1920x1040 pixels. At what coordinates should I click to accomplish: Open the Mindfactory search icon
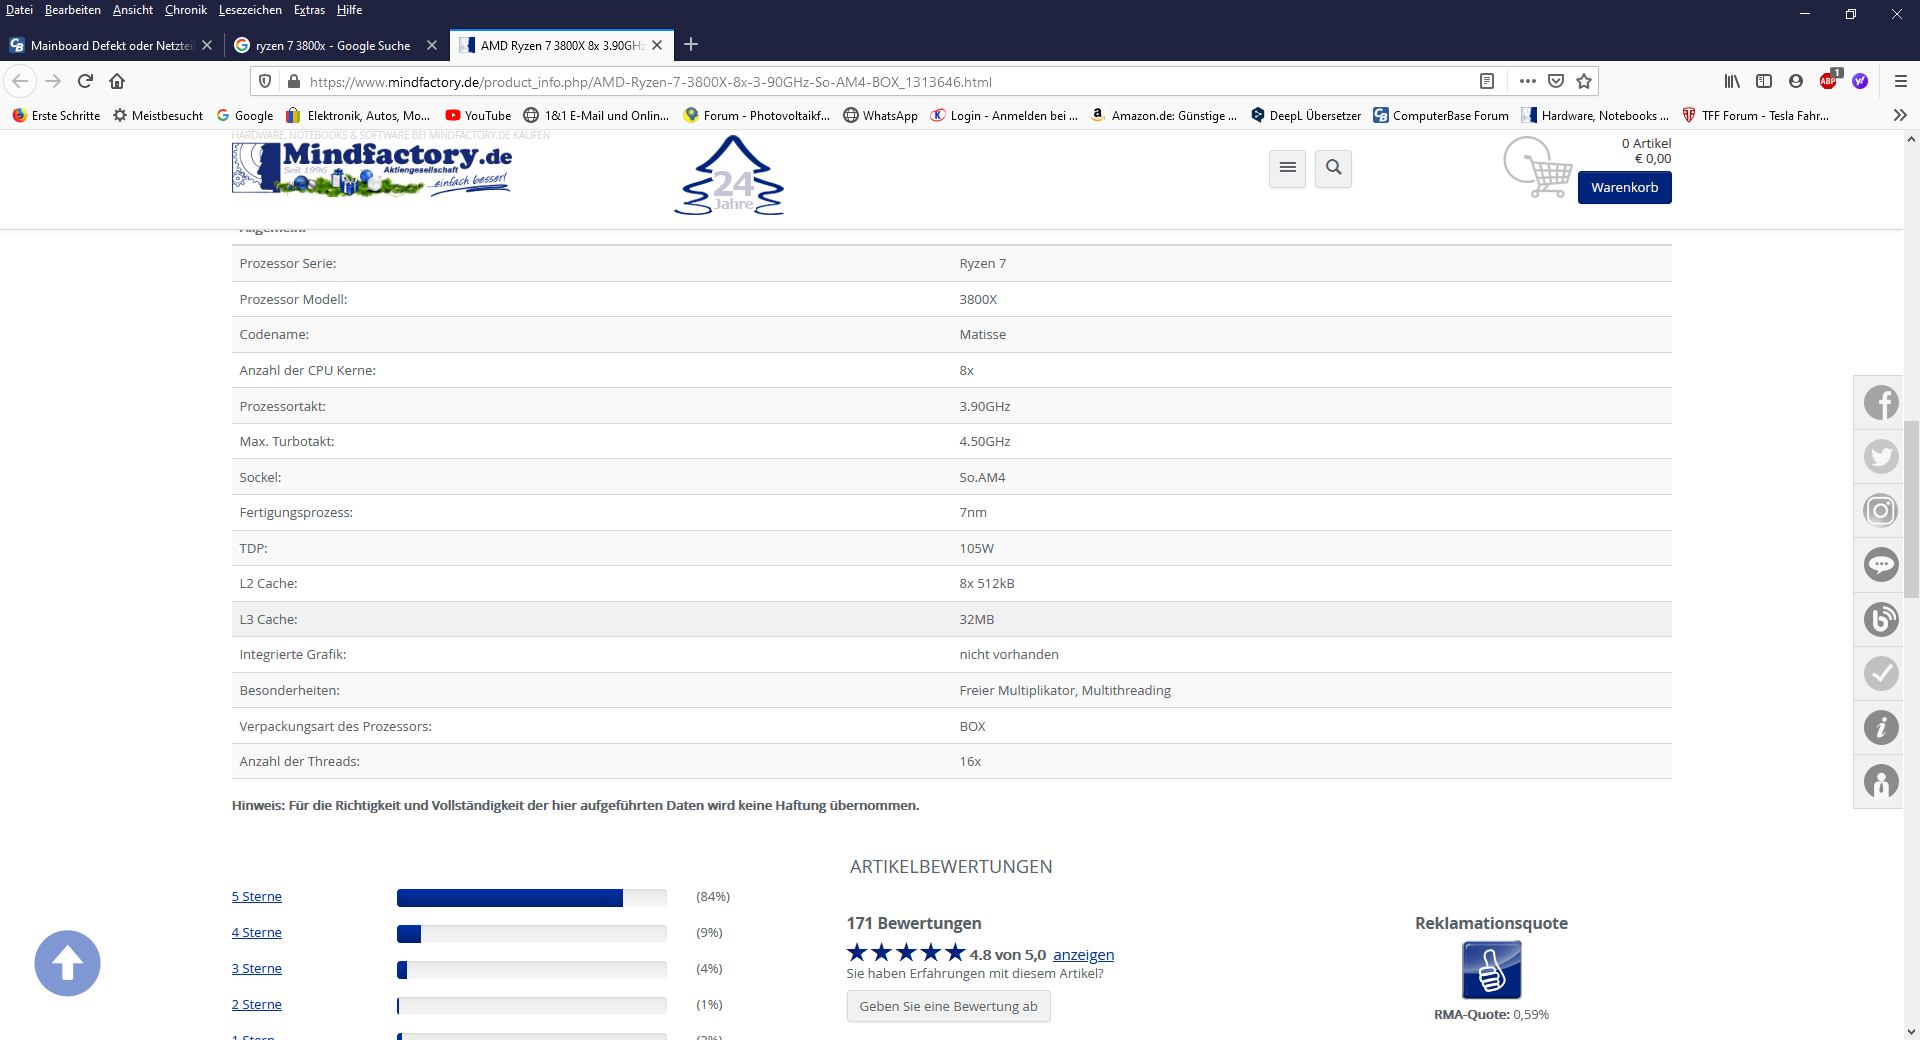coord(1333,168)
